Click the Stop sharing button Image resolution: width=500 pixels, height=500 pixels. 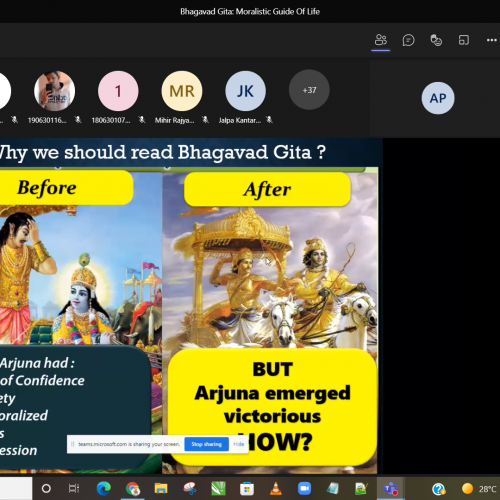point(206,444)
